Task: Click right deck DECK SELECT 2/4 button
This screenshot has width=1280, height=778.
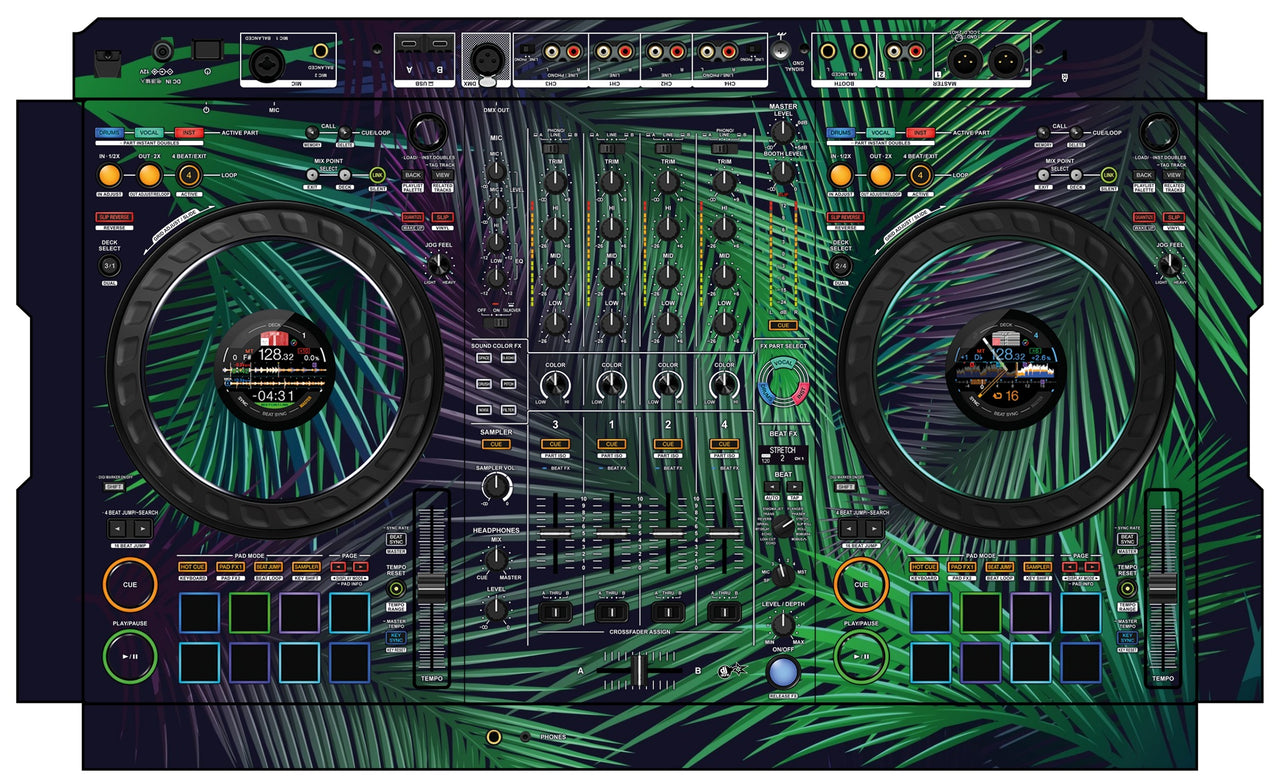Action: pyautogui.click(x=841, y=266)
